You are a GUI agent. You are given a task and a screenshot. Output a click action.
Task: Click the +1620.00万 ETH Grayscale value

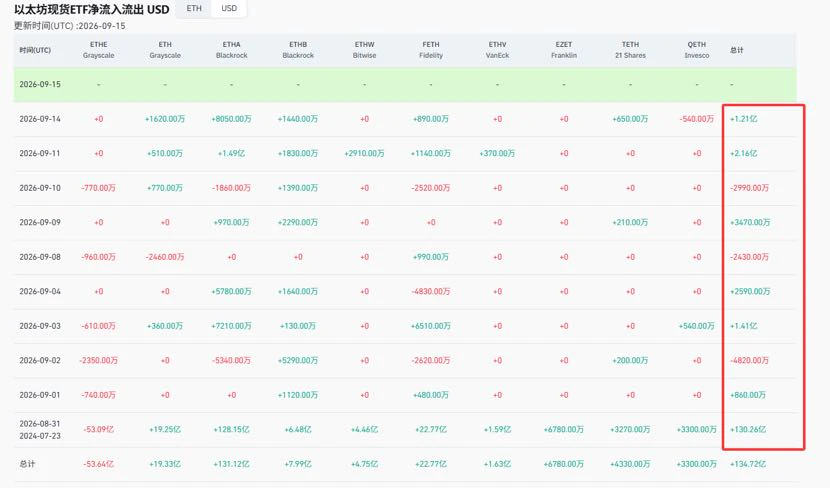pyautogui.click(x=165, y=119)
